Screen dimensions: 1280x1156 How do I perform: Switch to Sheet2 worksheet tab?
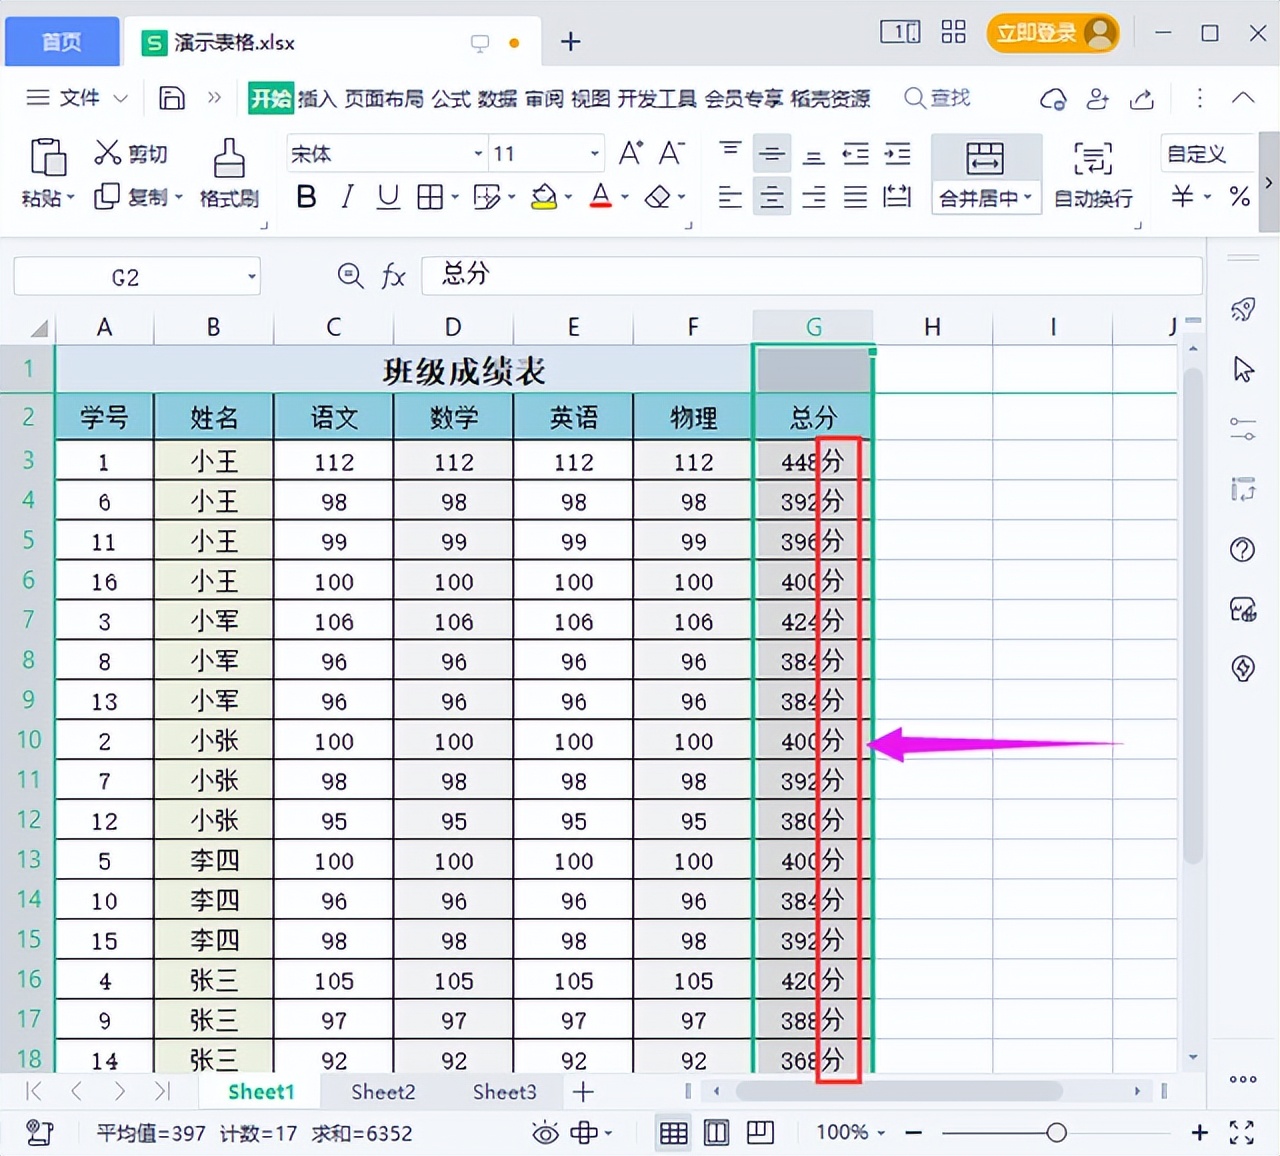click(x=383, y=1092)
